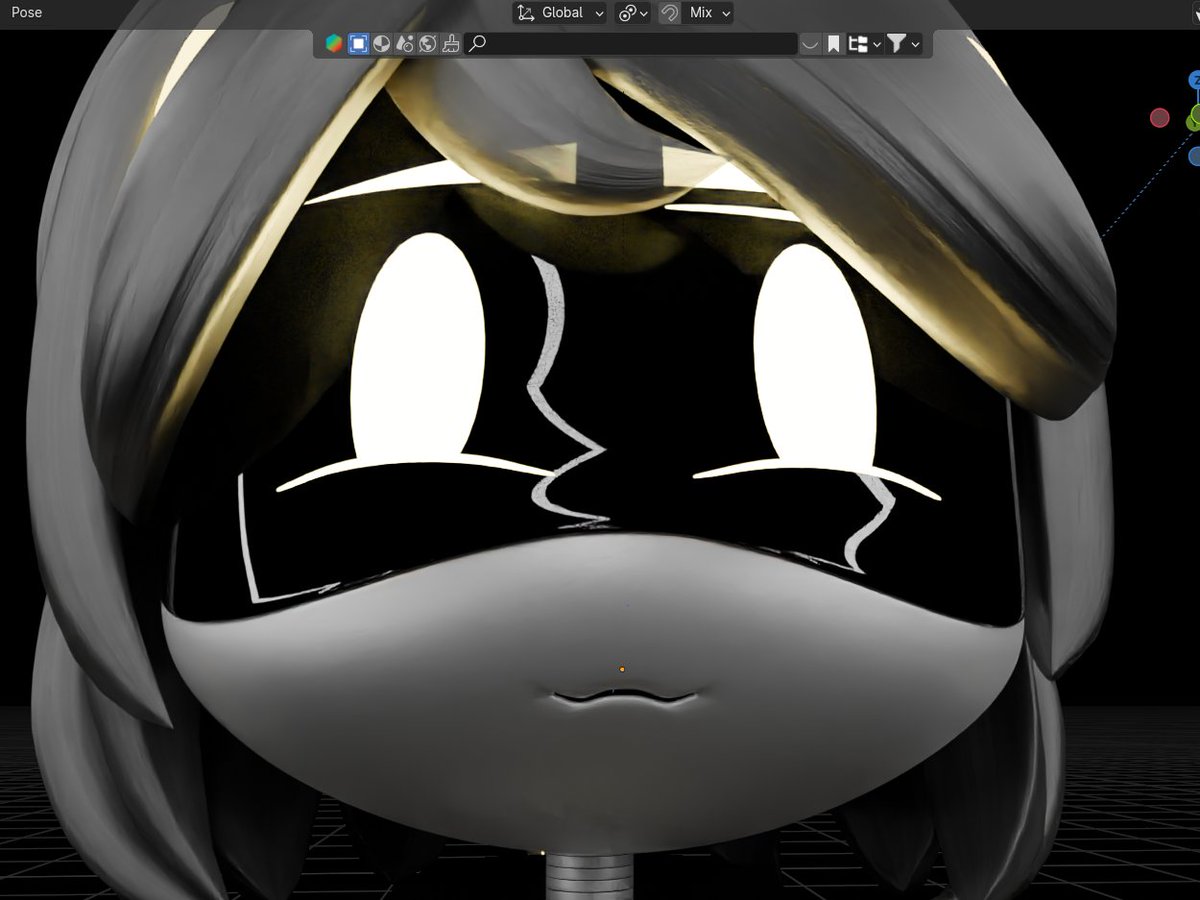Click the droplets icon in filter bar
This screenshot has width=1200, height=900.
click(405, 43)
